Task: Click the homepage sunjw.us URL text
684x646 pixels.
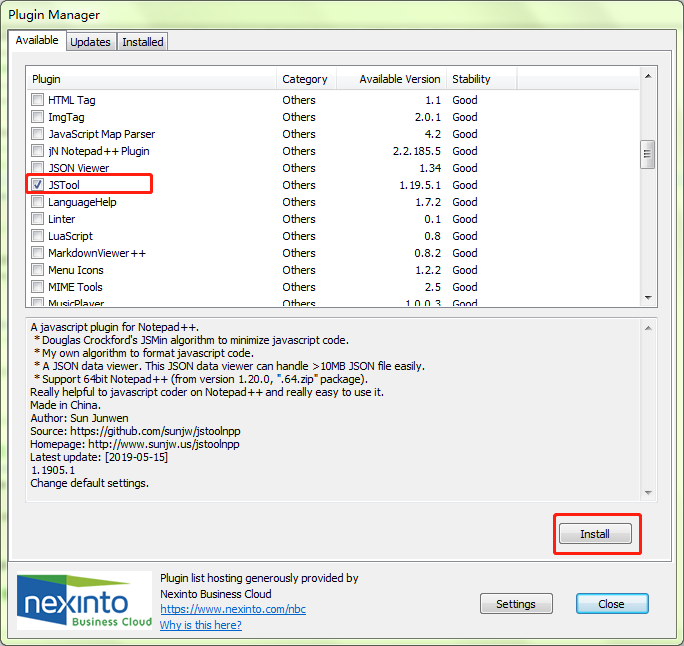Action: tap(164, 444)
